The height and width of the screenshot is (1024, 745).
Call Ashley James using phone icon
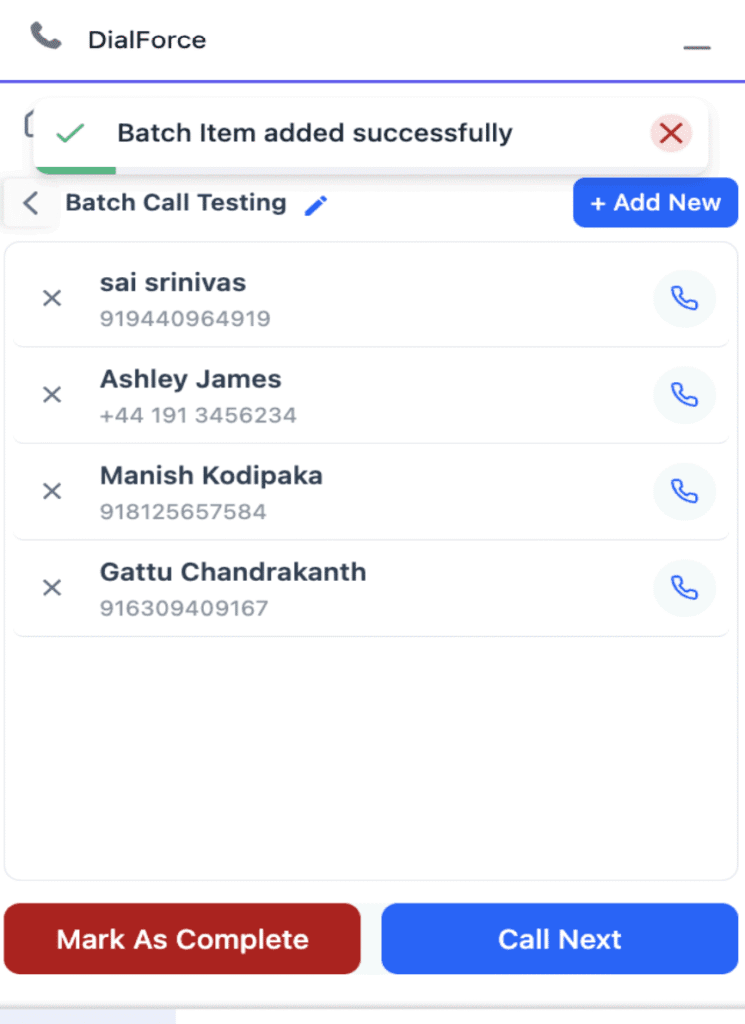pos(684,395)
